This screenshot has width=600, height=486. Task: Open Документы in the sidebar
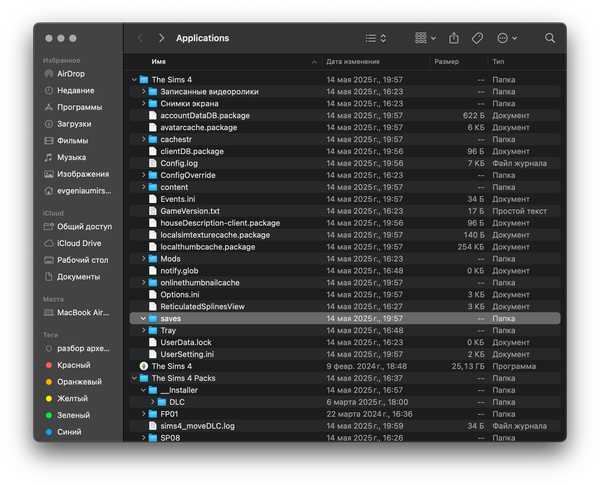pyautogui.click(x=73, y=277)
